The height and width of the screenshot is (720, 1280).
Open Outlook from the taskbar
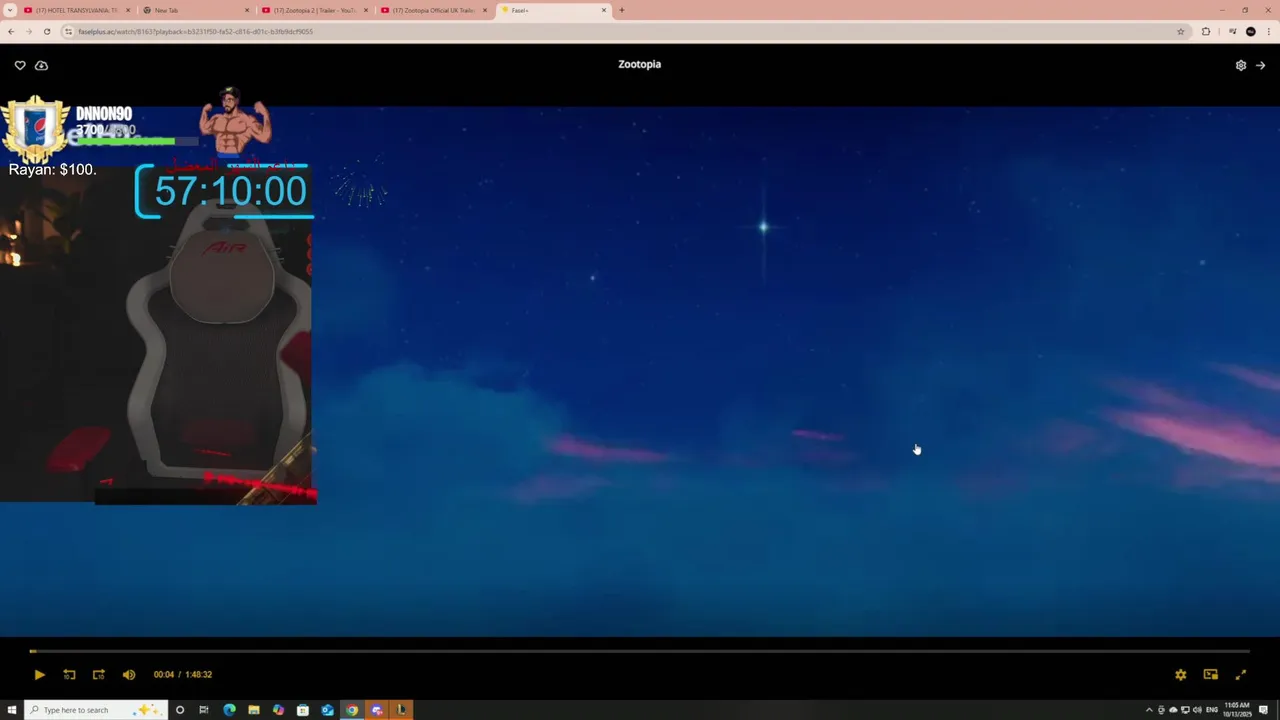327,710
